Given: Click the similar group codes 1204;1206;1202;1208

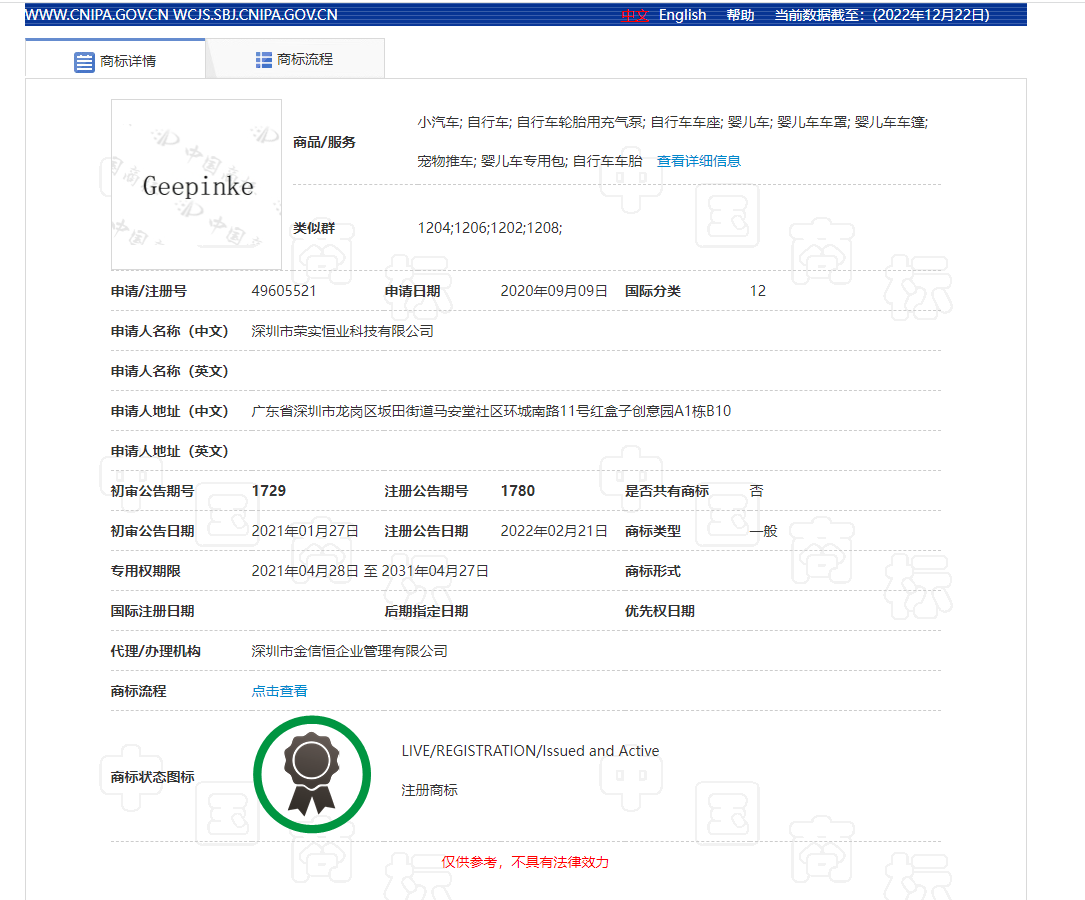Looking at the screenshot, I should pyautogui.click(x=489, y=228).
